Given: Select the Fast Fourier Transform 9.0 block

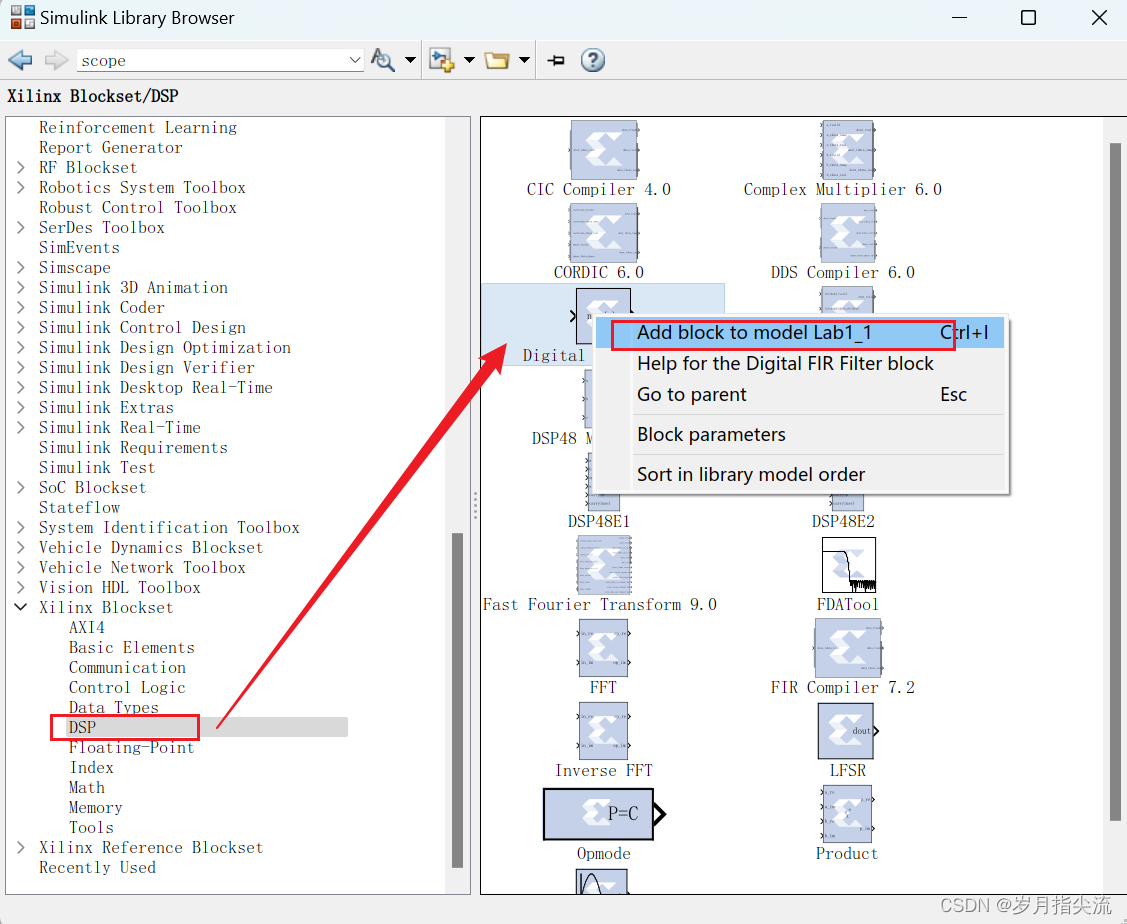Looking at the screenshot, I should pos(604,565).
